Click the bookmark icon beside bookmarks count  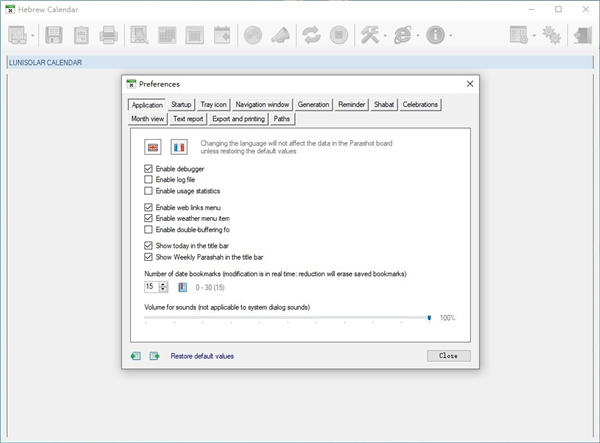tap(183, 287)
